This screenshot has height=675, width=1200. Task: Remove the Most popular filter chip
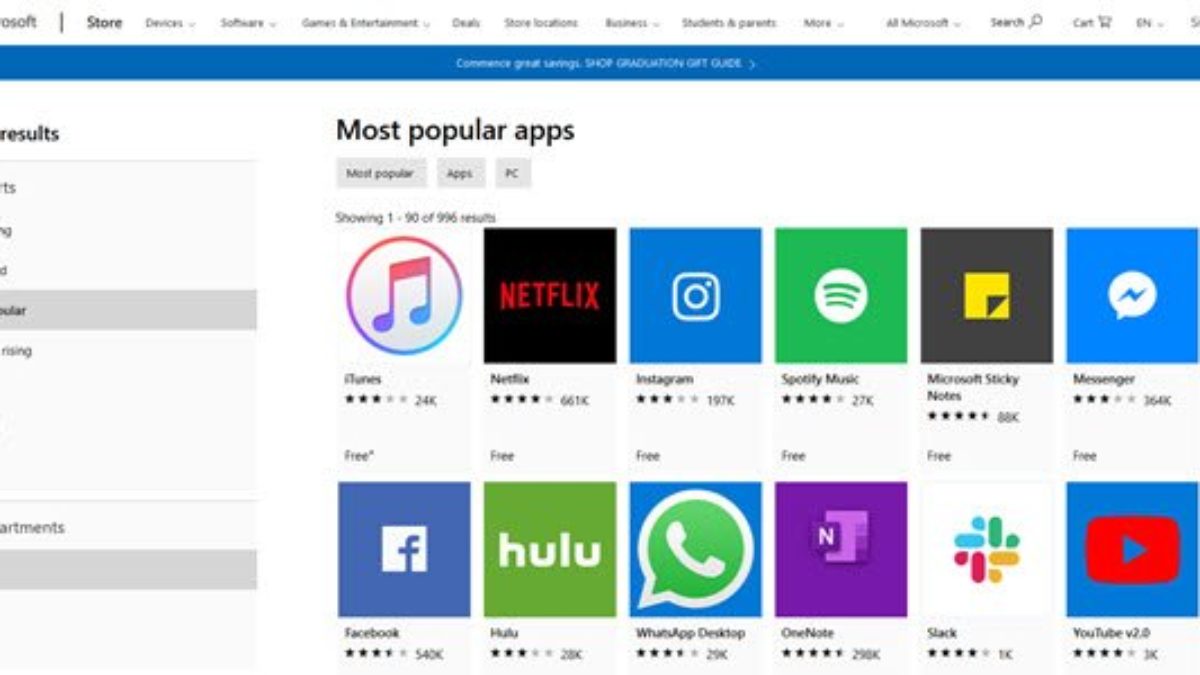[381, 173]
